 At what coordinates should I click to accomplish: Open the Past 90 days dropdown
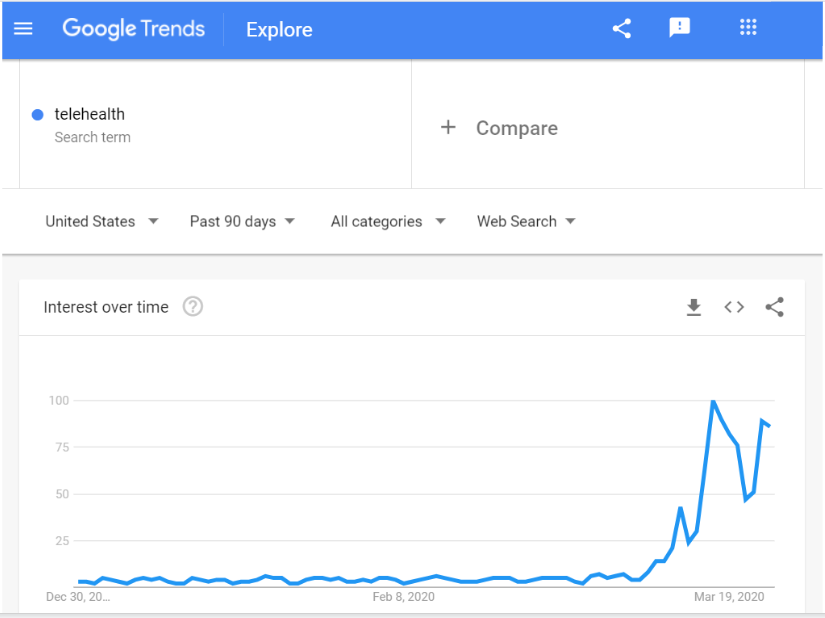point(242,221)
